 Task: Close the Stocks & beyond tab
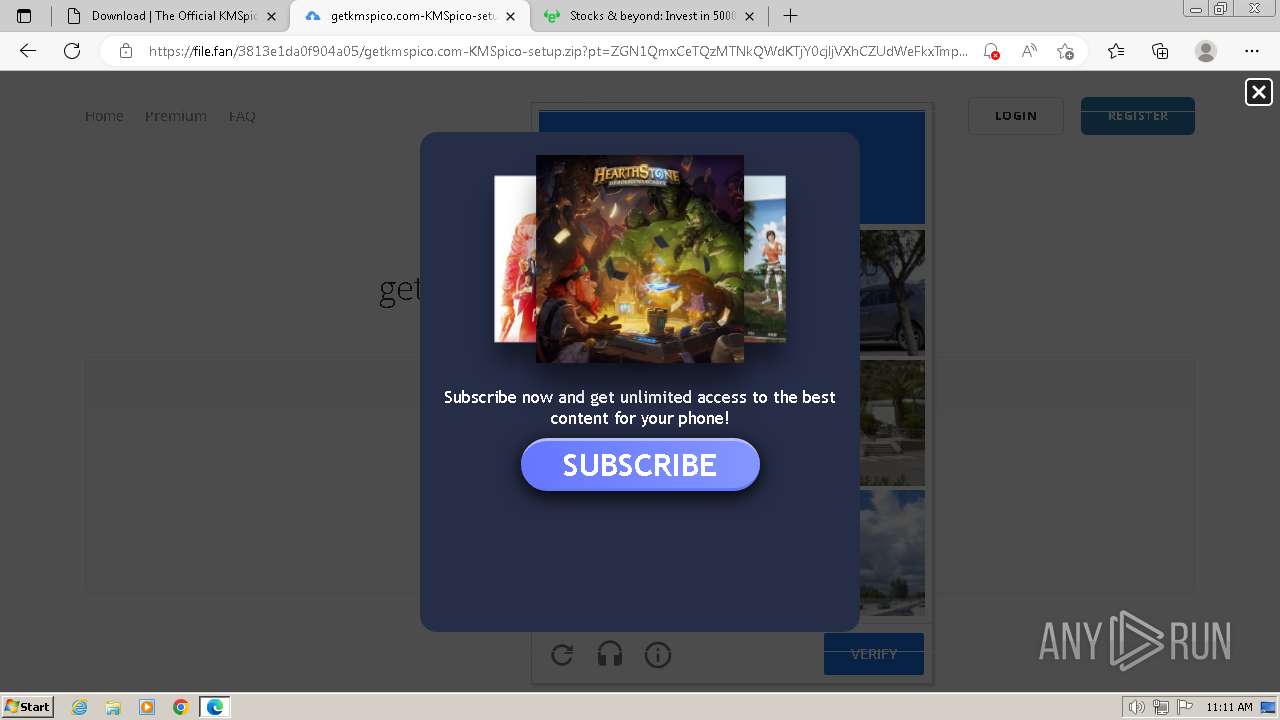(749, 16)
